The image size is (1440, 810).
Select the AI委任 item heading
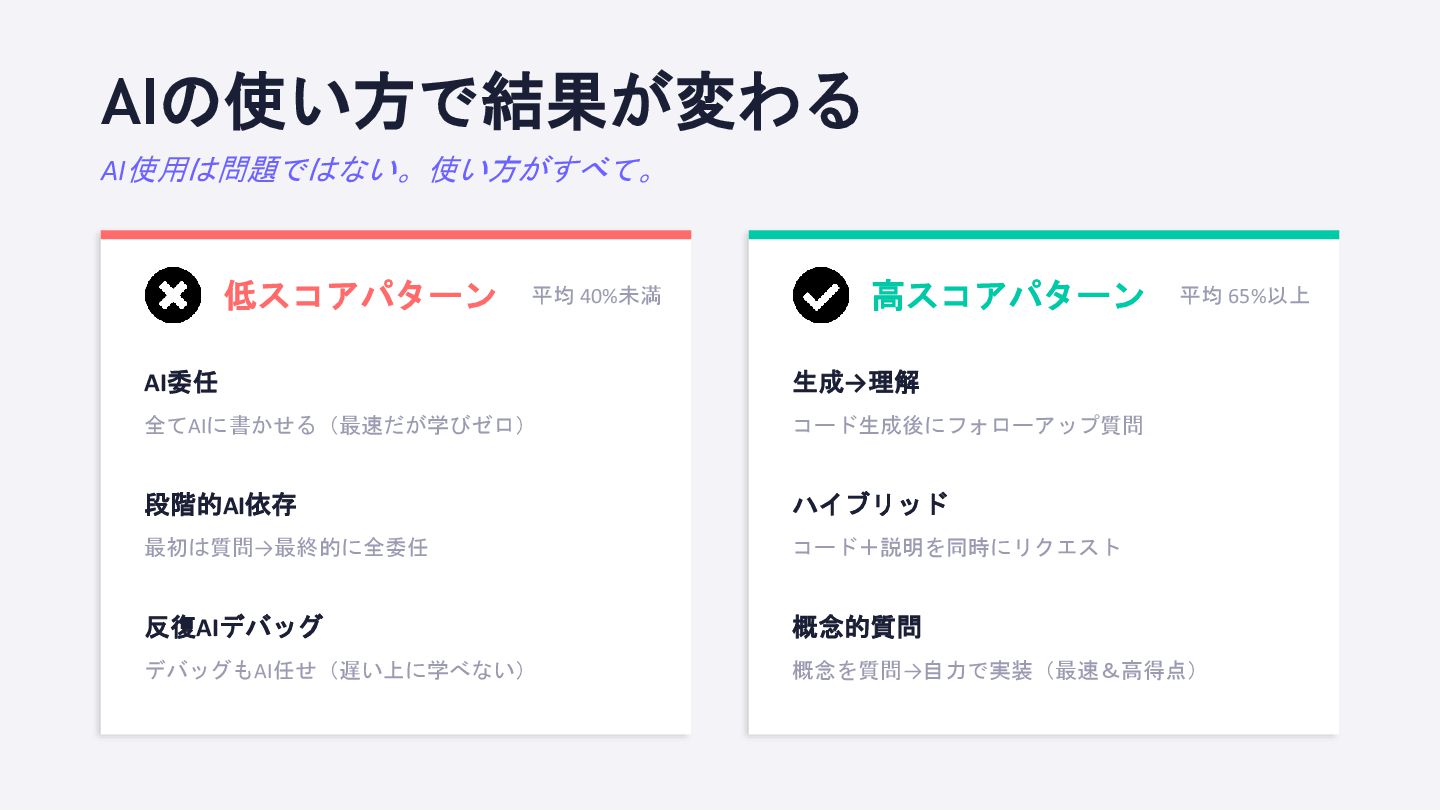181,382
